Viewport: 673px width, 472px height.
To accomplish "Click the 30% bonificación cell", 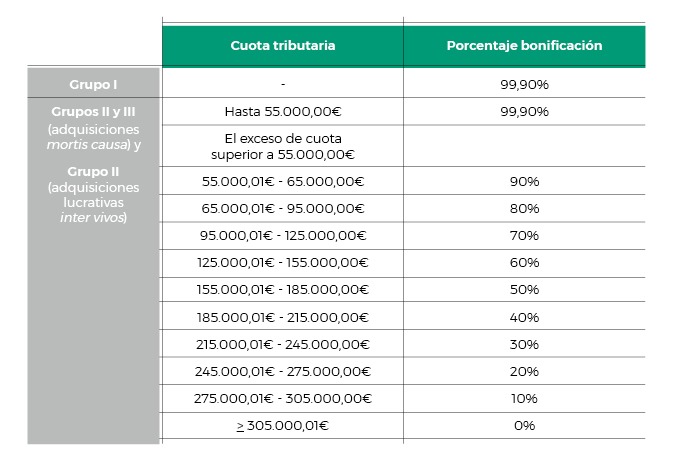I will 524,344.
